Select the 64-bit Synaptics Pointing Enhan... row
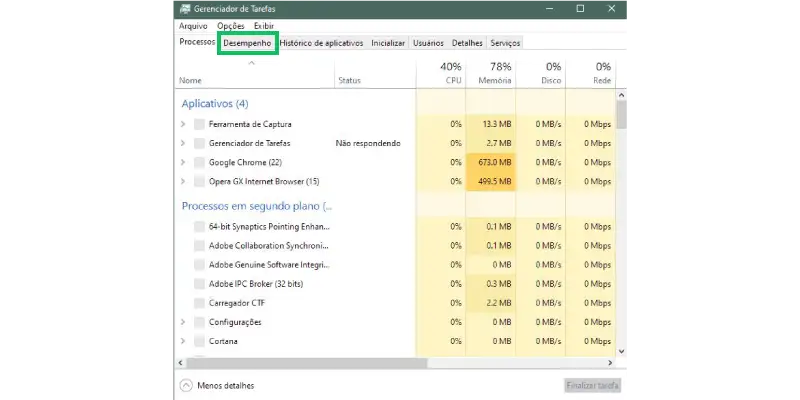 point(268,227)
